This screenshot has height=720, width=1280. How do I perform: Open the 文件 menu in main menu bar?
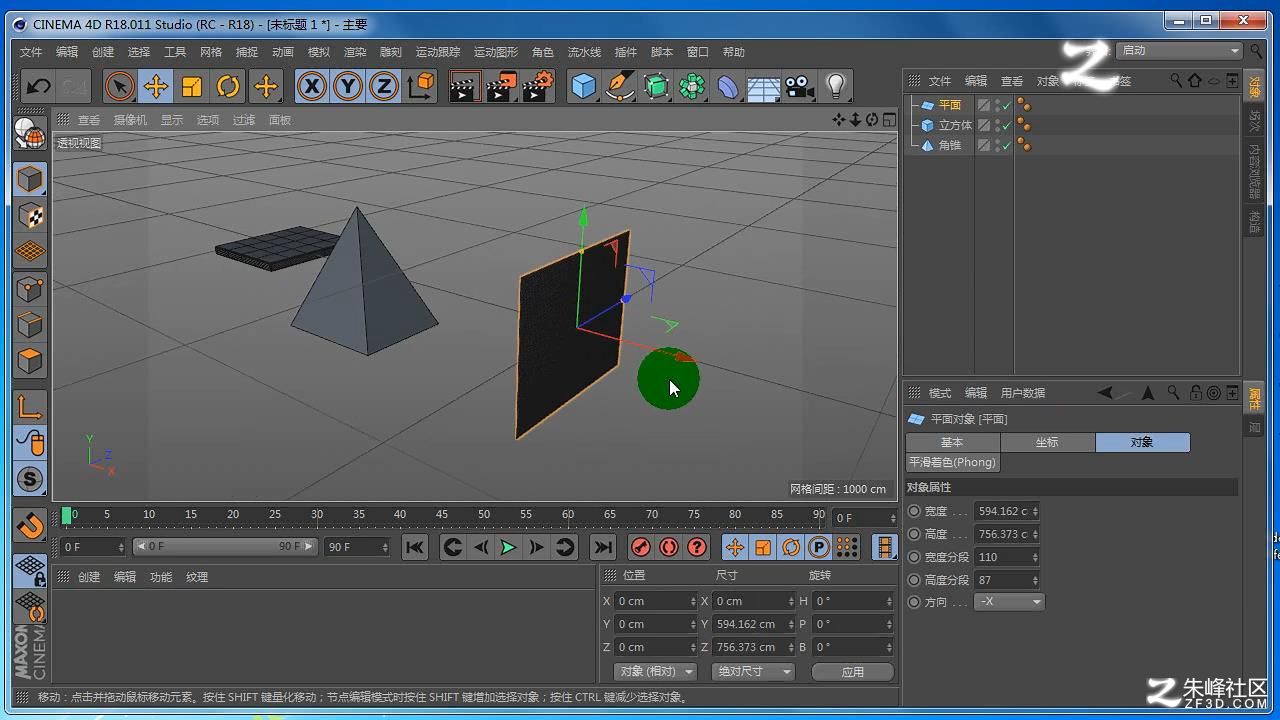31,52
